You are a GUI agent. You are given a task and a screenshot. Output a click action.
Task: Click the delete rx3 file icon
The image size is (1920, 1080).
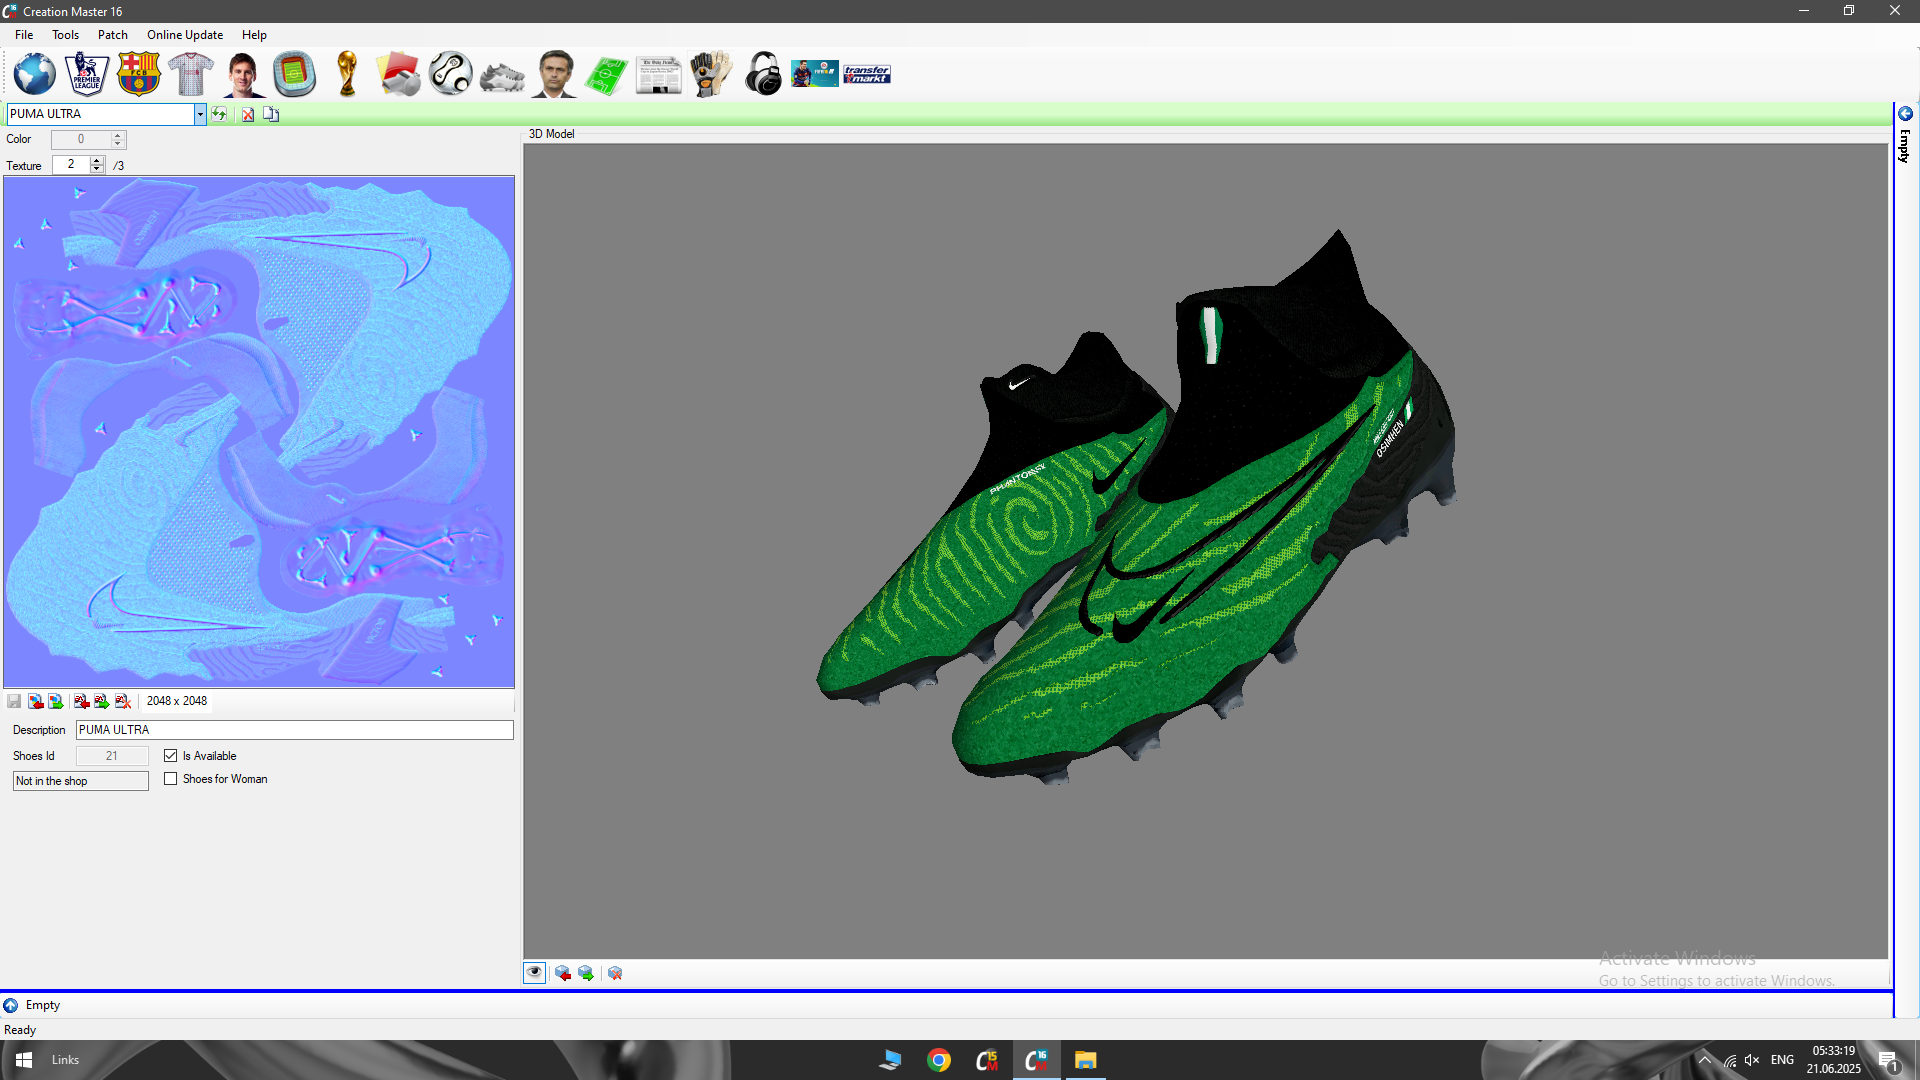pyautogui.click(x=123, y=701)
